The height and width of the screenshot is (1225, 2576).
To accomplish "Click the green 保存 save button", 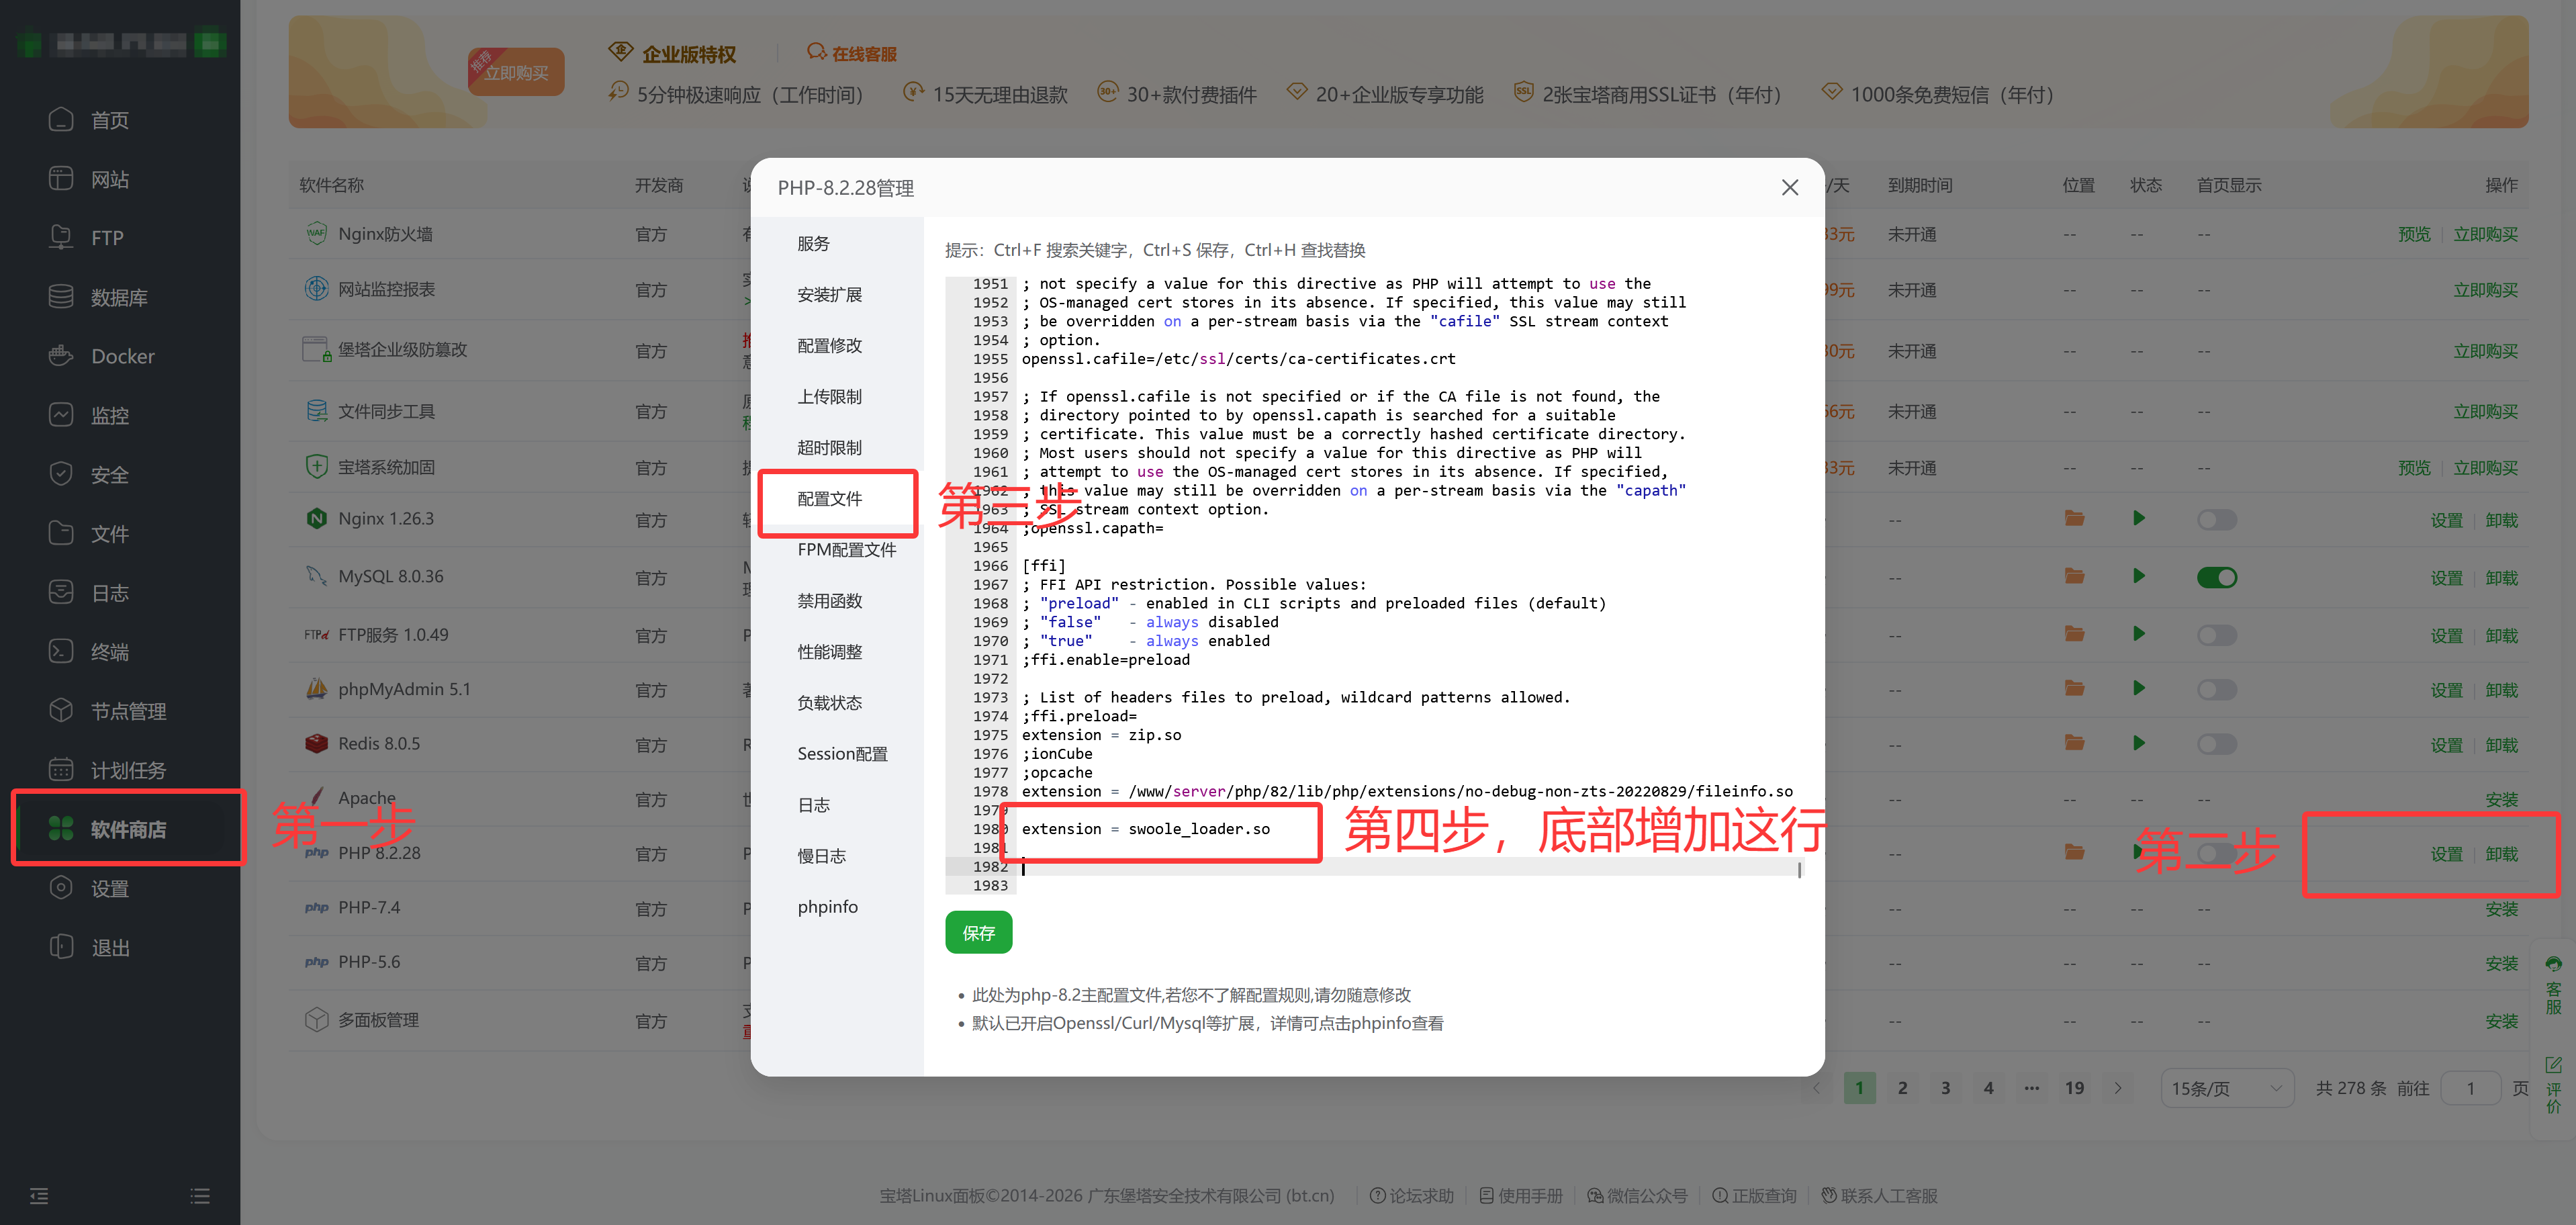I will (978, 933).
